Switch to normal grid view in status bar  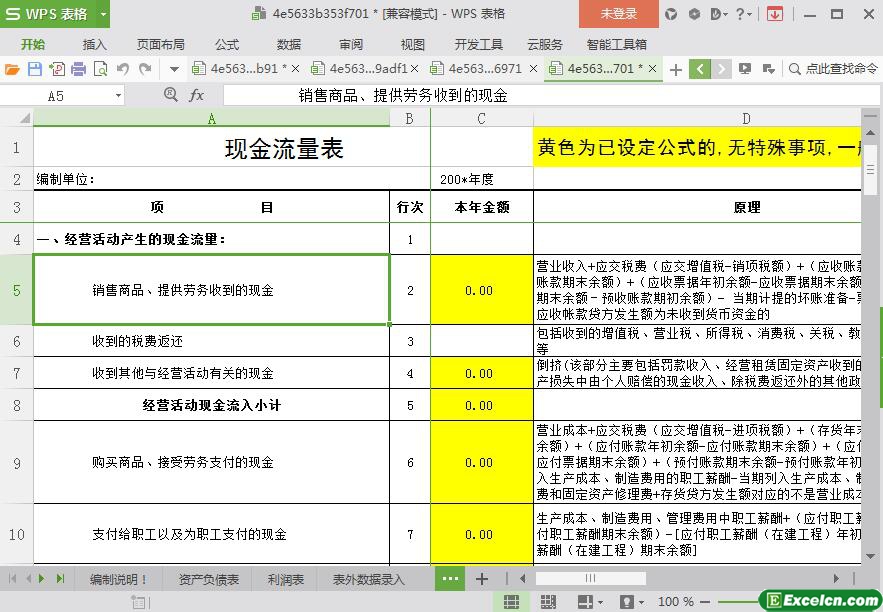pos(511,602)
